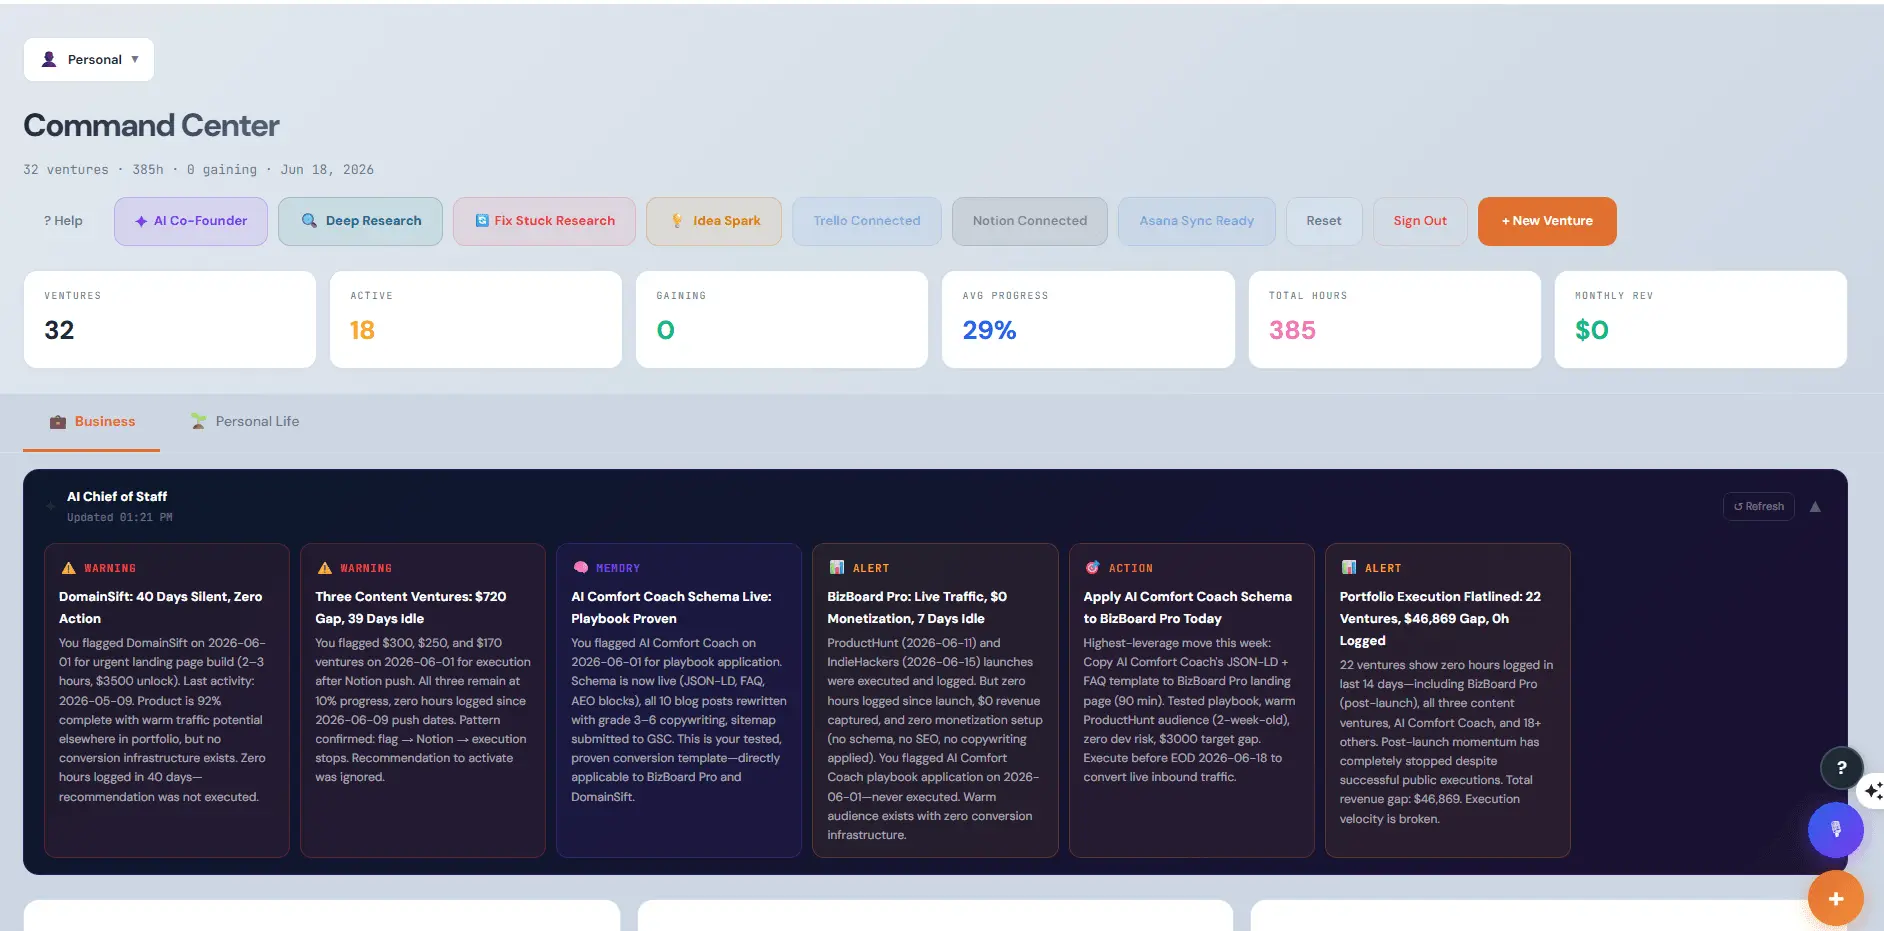Activate the purple microphone button

pos(1835,830)
